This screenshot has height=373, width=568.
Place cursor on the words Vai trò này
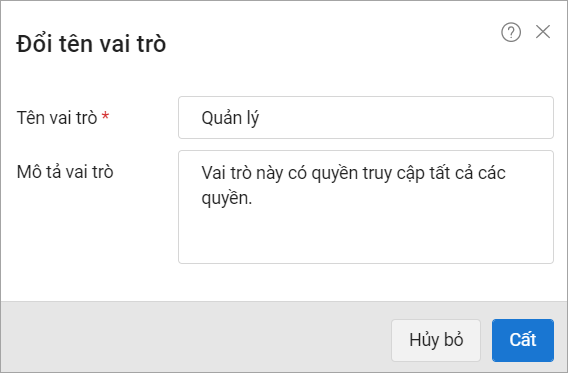click(x=242, y=173)
